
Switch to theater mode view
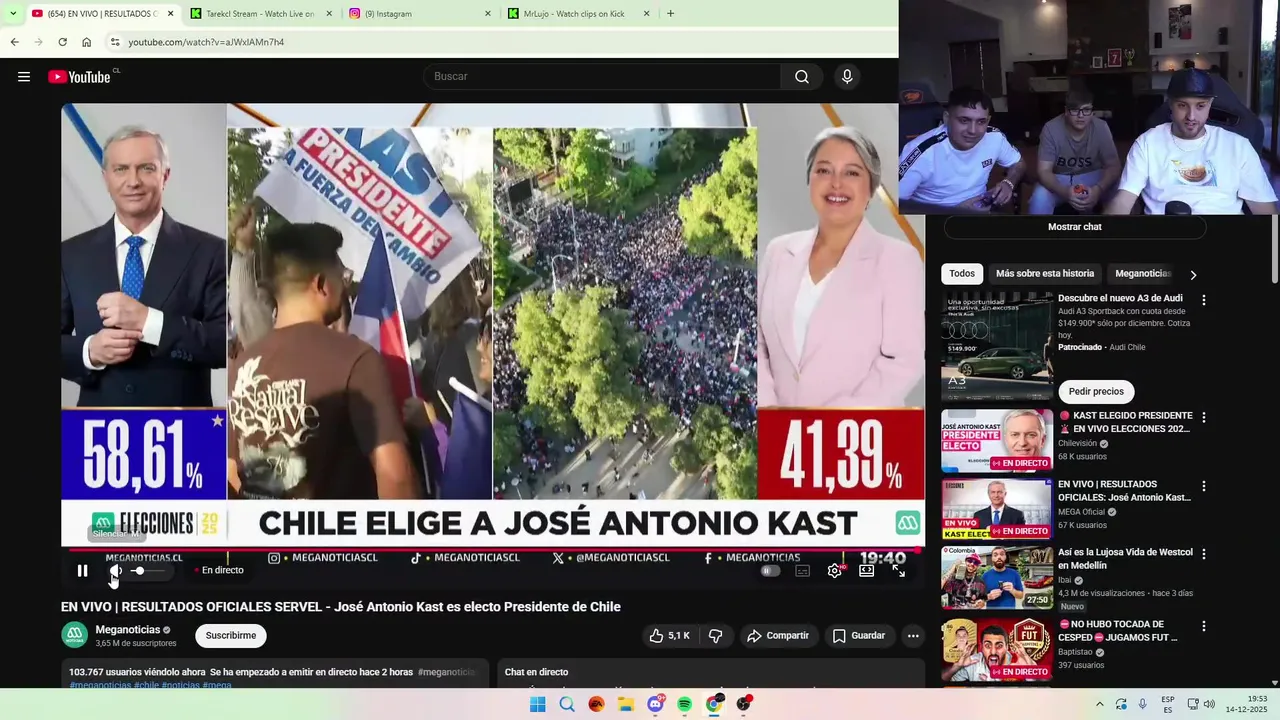(866, 571)
